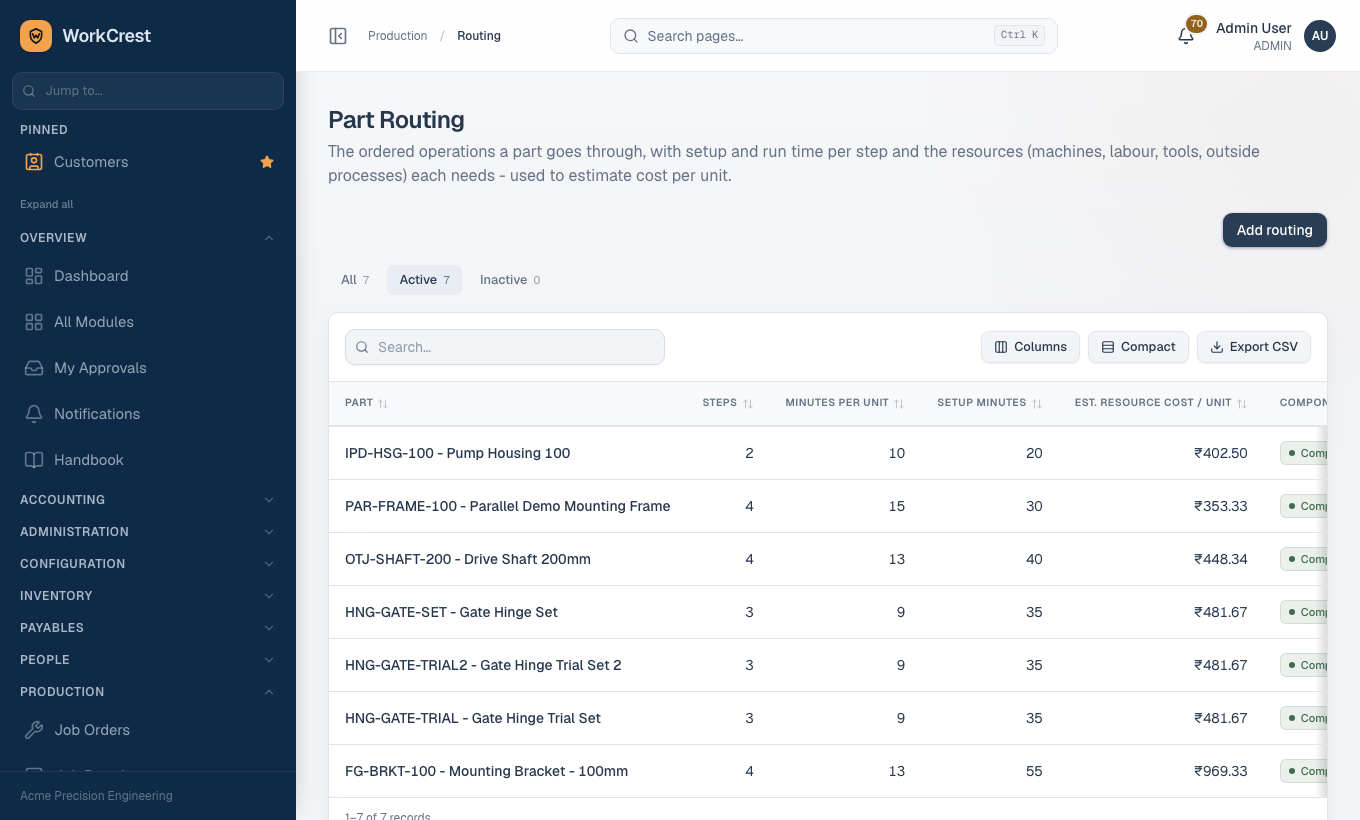Screen dimensions: 1360x820
Task: Switch to the All routings tab
Action: point(355,280)
